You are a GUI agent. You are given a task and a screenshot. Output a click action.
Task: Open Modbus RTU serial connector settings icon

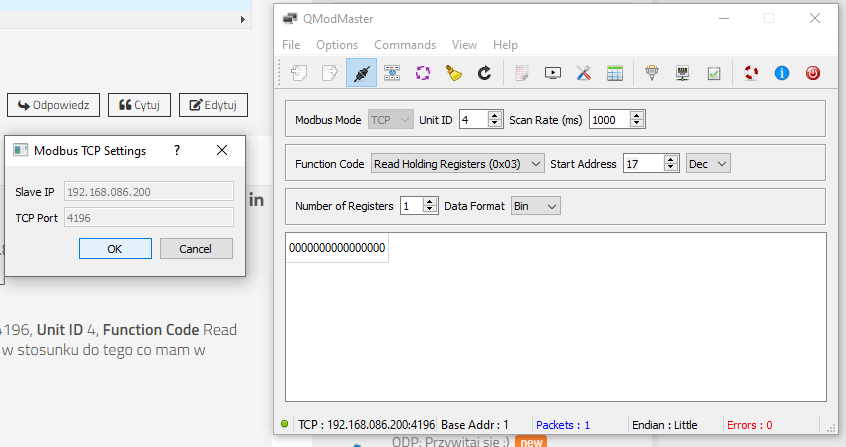pos(652,73)
